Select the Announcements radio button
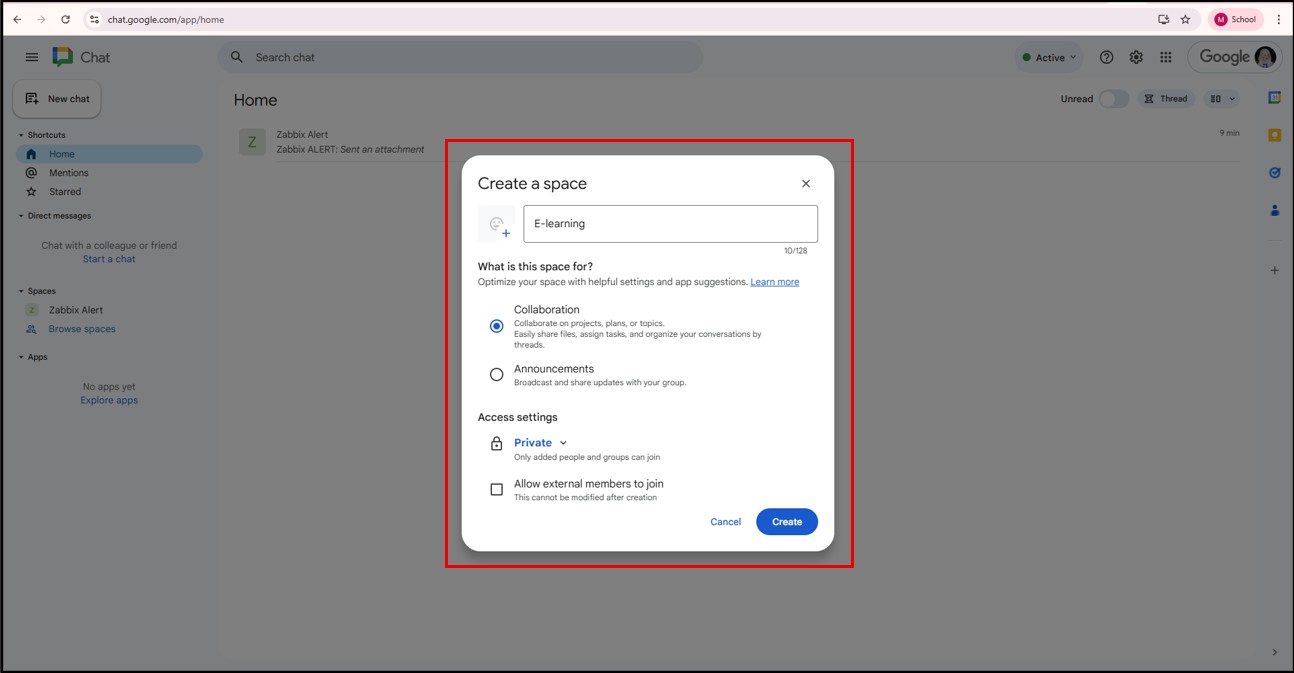This screenshot has width=1294, height=673. (496, 375)
